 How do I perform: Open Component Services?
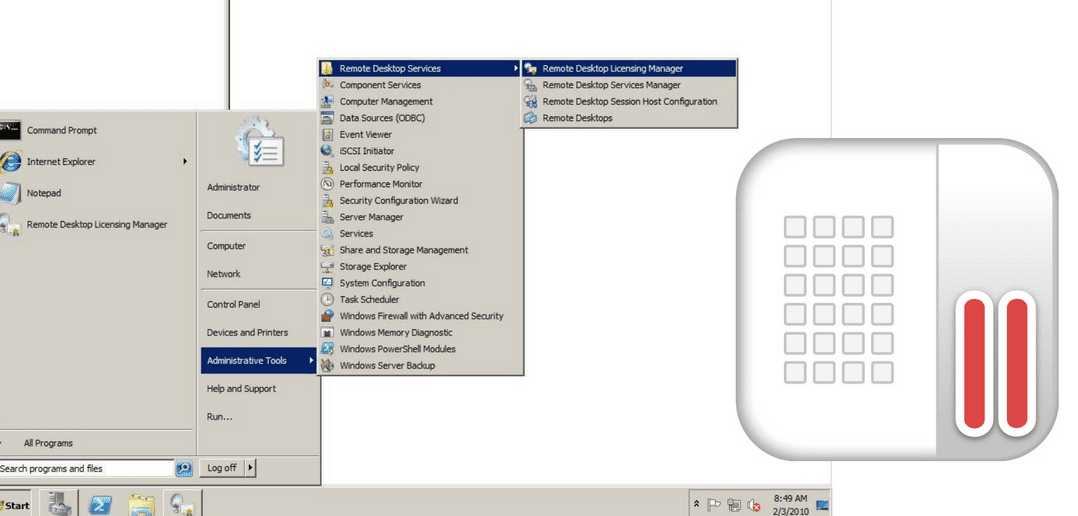click(x=420, y=85)
